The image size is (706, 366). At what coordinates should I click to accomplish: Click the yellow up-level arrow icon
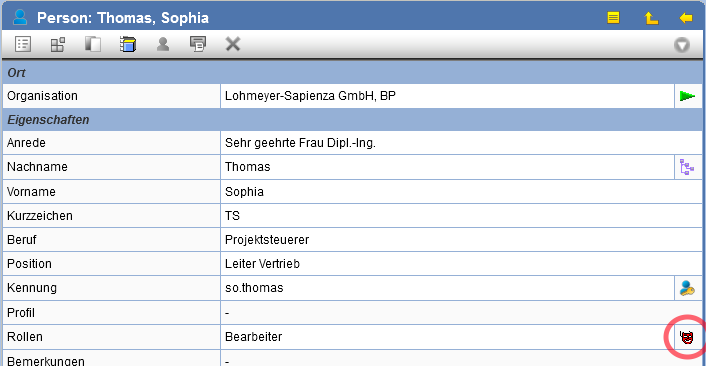click(x=651, y=18)
